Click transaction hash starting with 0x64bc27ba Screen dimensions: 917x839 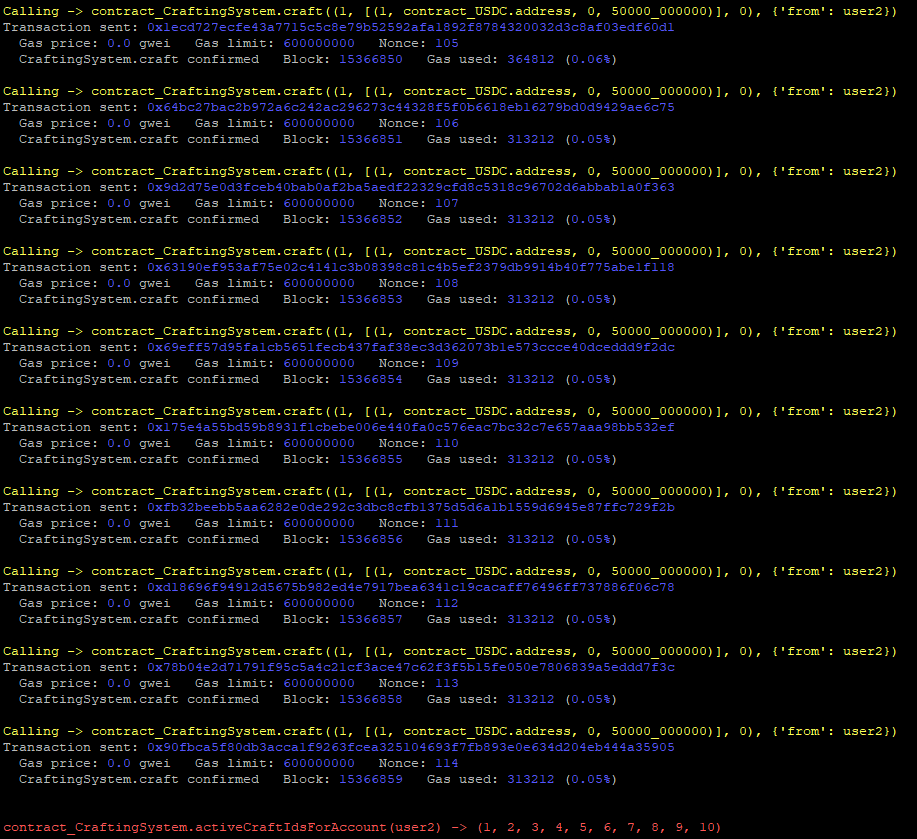411,108
